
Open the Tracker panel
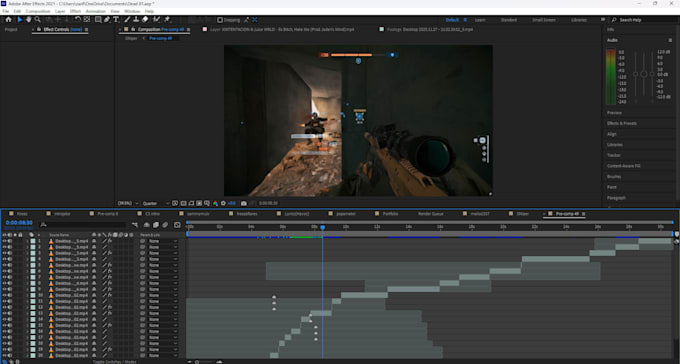pyautogui.click(x=614, y=155)
